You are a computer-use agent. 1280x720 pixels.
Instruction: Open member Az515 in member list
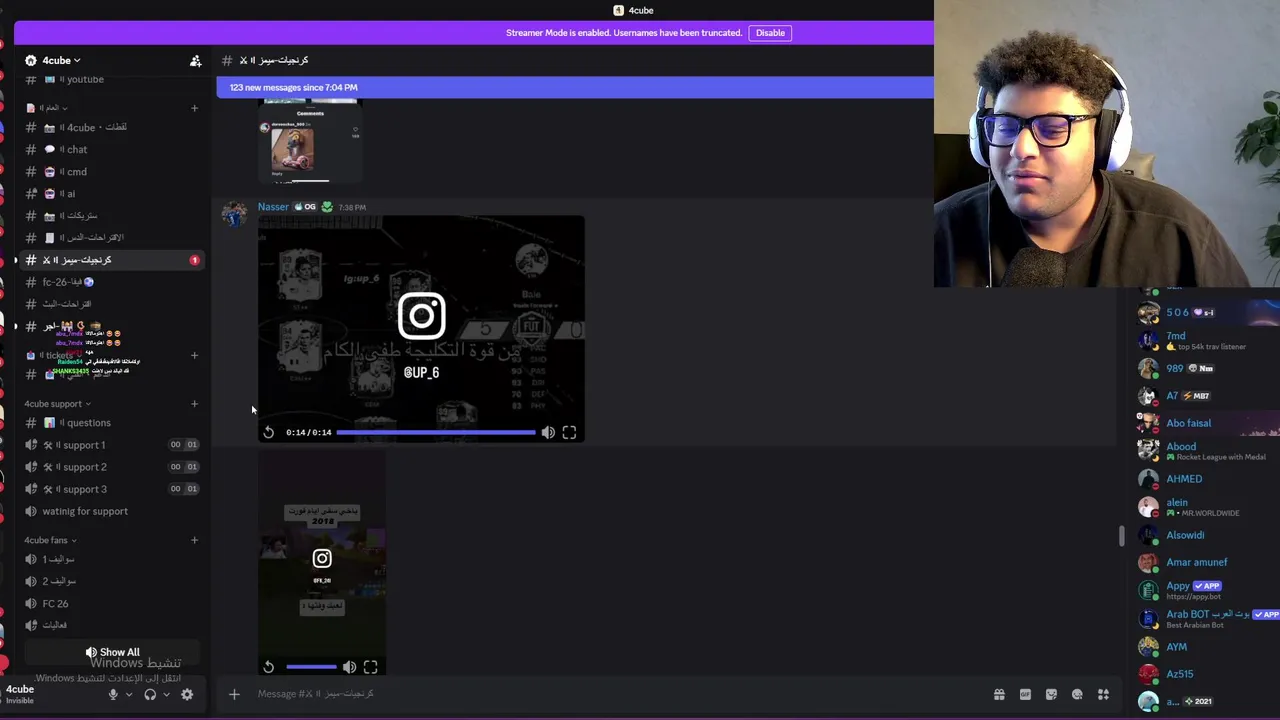(1205, 674)
